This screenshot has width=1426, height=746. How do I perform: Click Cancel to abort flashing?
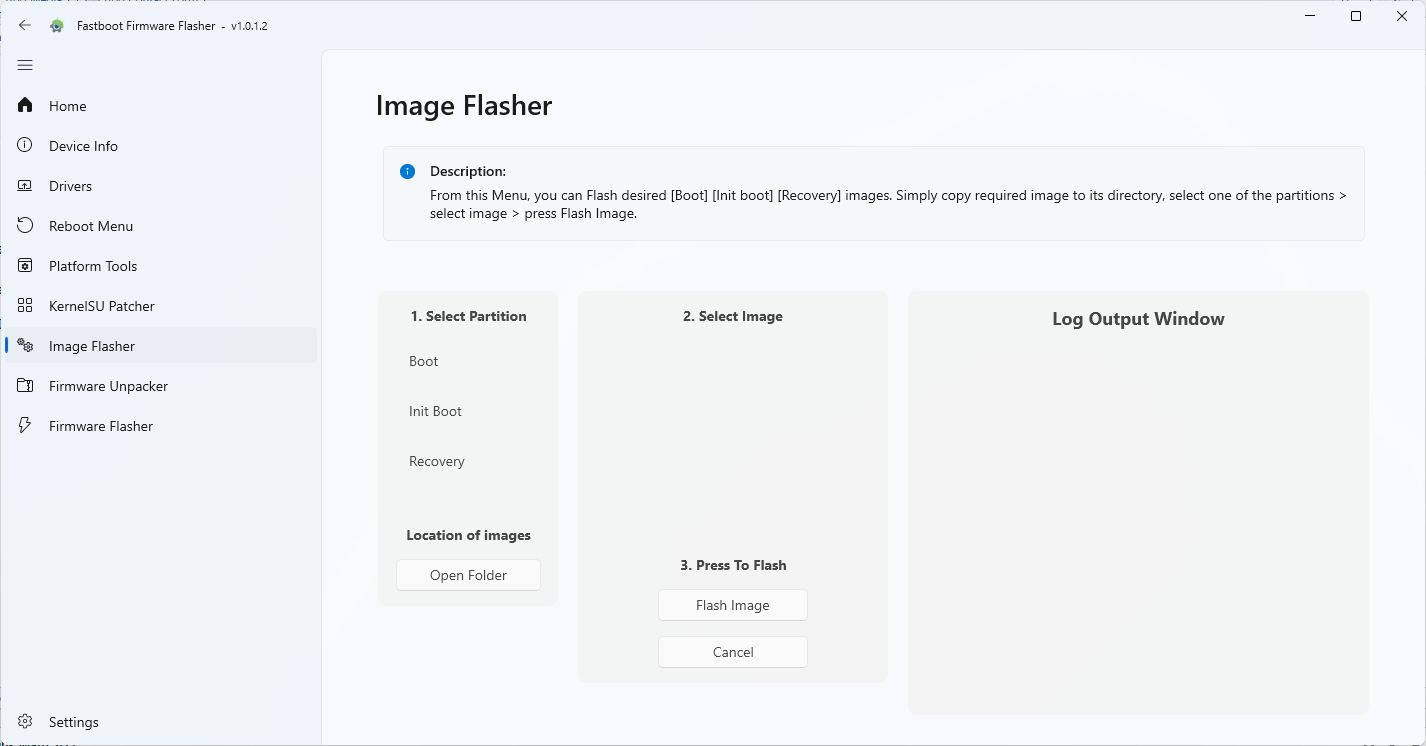point(732,651)
